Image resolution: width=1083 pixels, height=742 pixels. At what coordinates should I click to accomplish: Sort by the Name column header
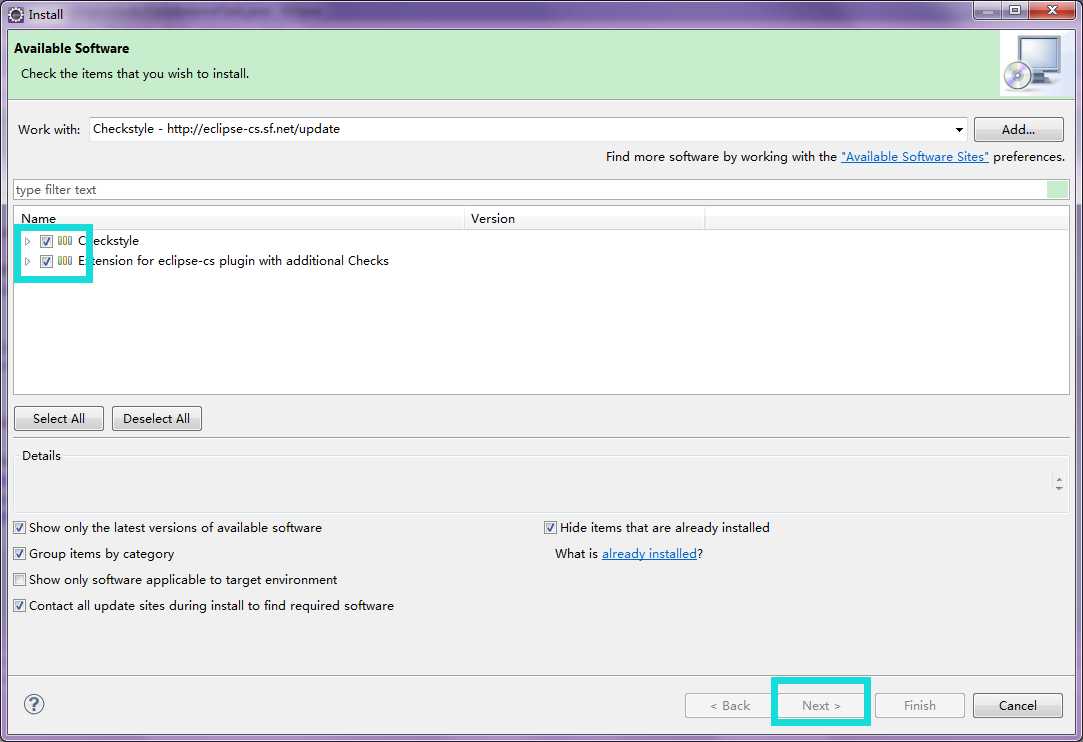tap(239, 218)
